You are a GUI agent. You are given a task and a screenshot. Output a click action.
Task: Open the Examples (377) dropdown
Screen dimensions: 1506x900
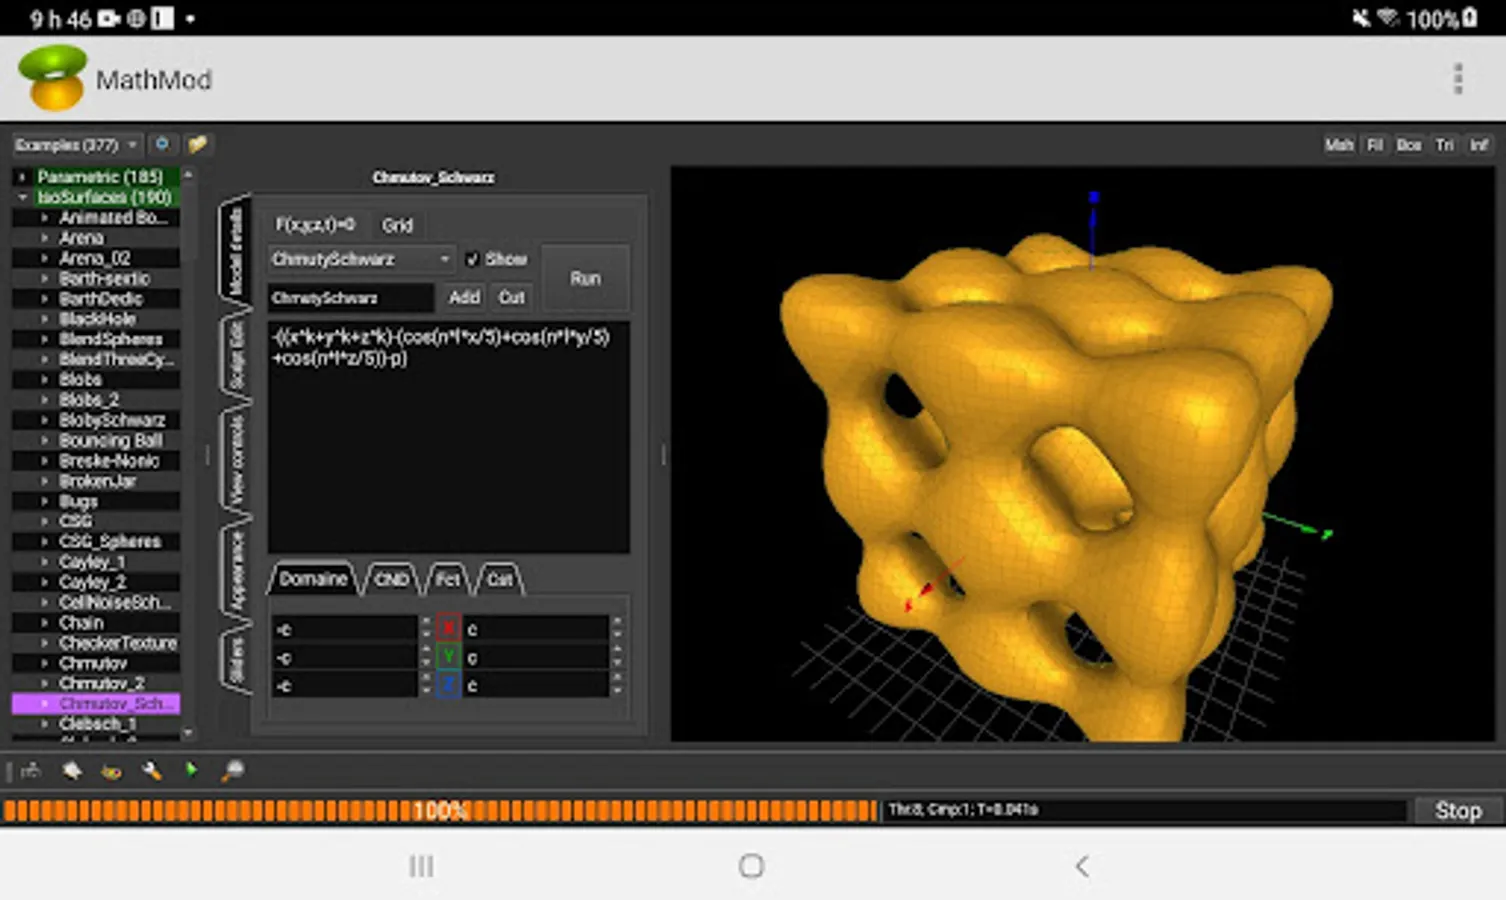point(76,145)
